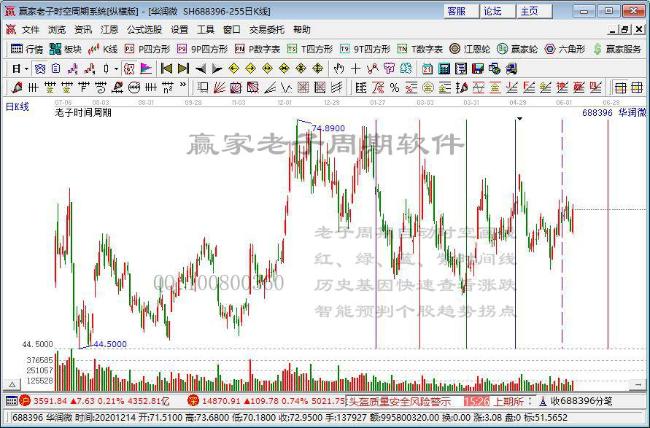Select the hand pan tool
650x428 pixels.
pyautogui.click(x=339, y=68)
